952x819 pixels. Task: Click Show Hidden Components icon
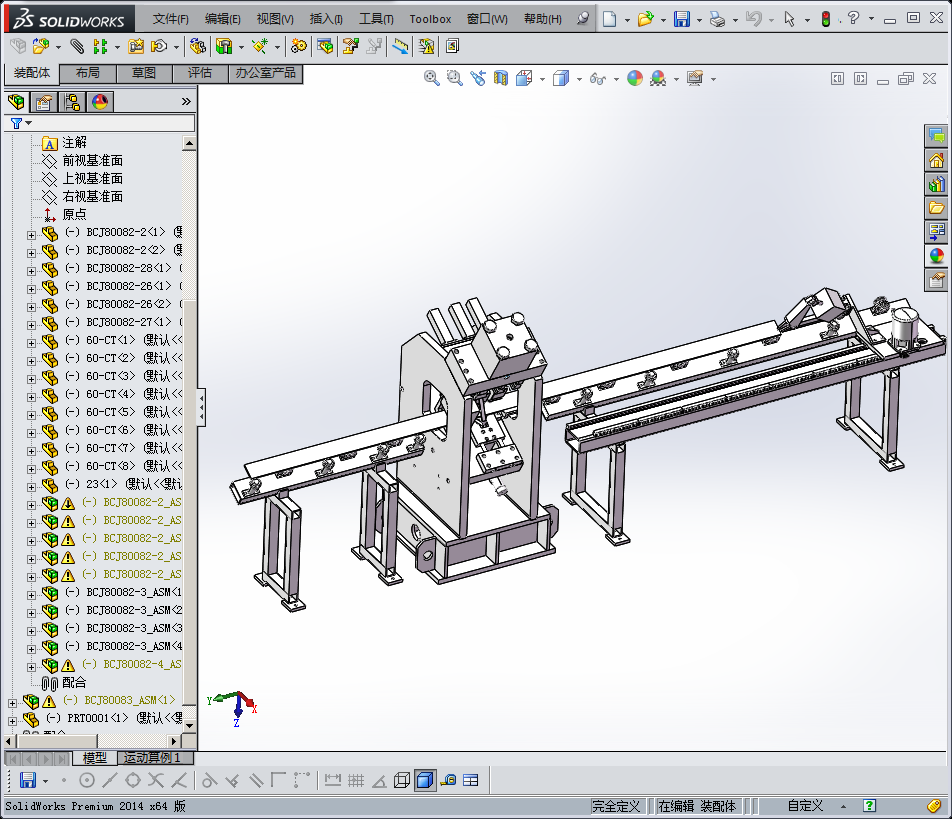pos(197,46)
